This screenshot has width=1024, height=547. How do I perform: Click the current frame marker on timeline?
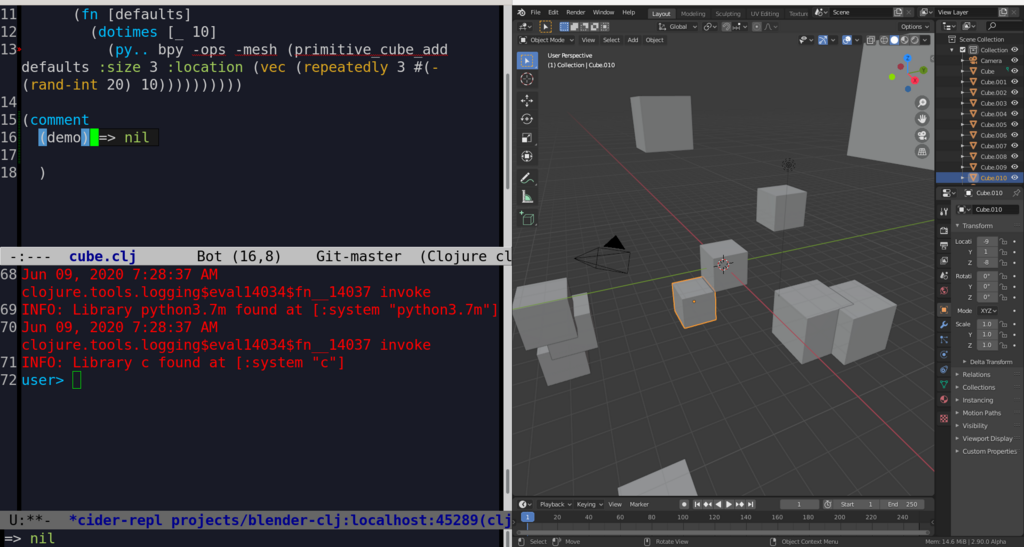point(527,517)
